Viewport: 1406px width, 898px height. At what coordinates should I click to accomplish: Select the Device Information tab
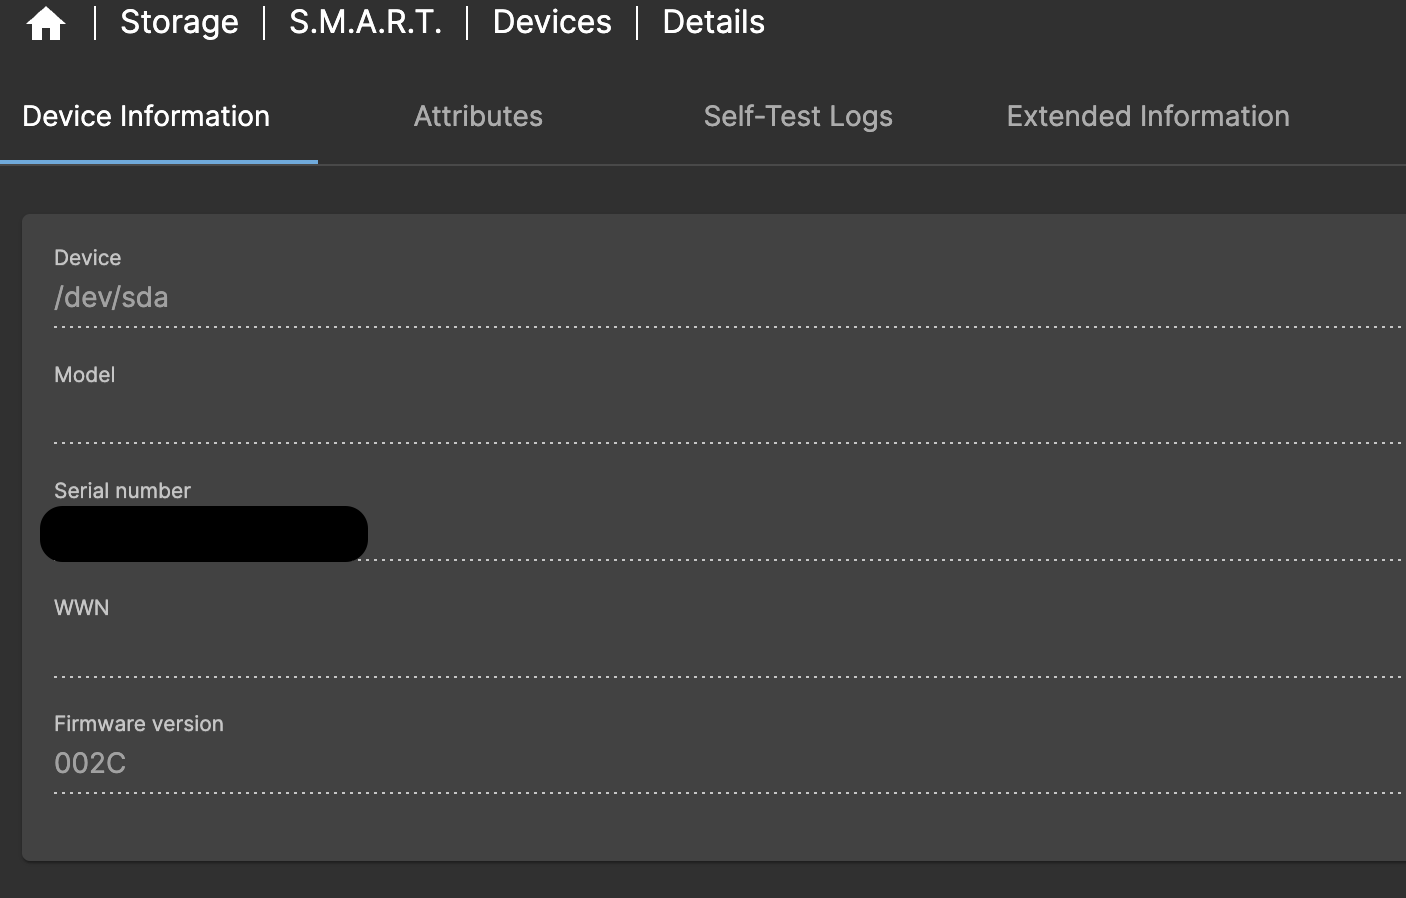click(x=146, y=116)
